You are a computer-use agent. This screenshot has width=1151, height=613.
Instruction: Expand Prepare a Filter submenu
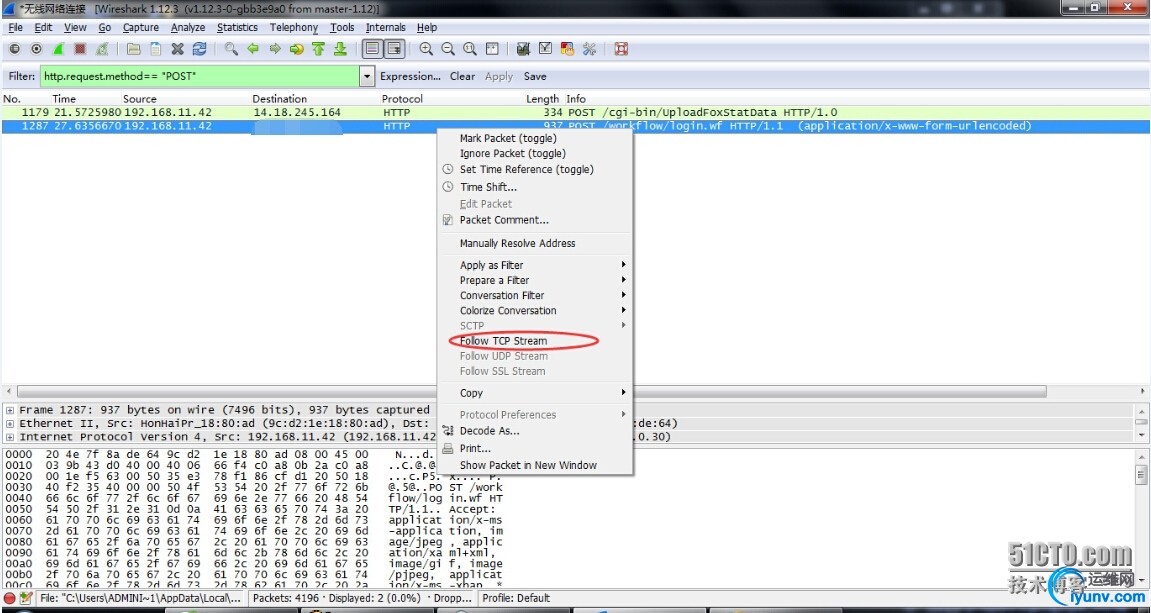click(x=534, y=280)
